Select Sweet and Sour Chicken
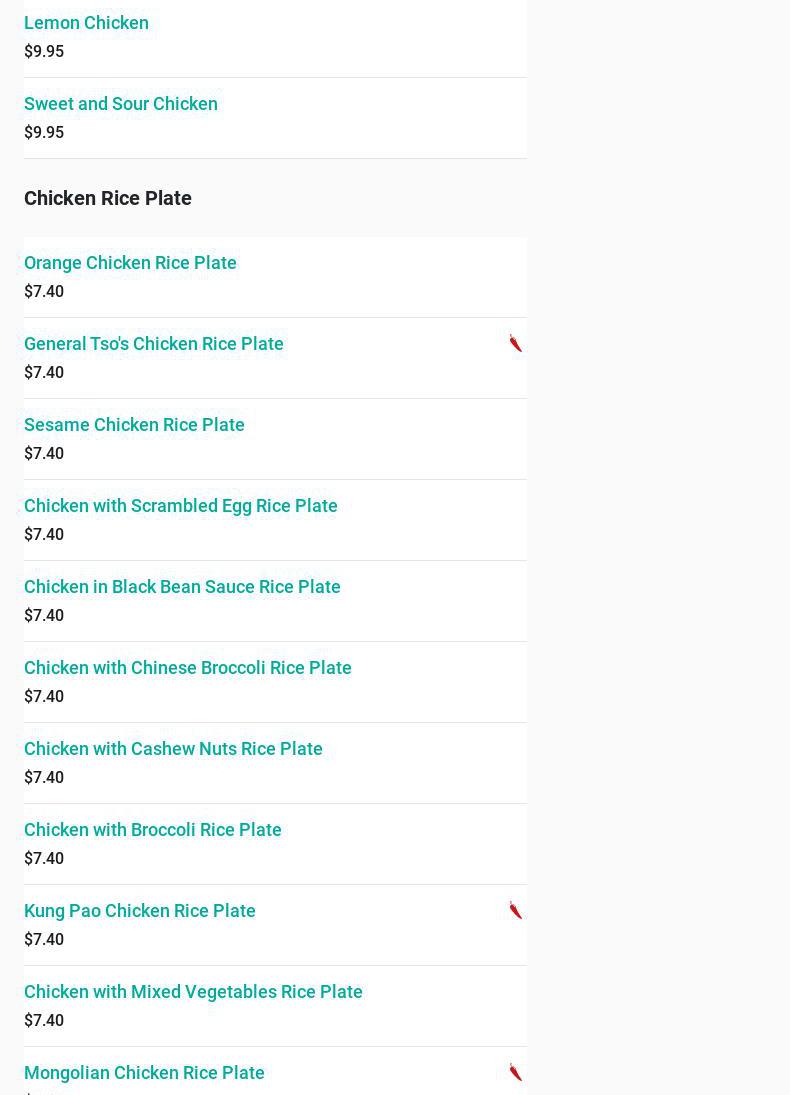 pos(120,103)
